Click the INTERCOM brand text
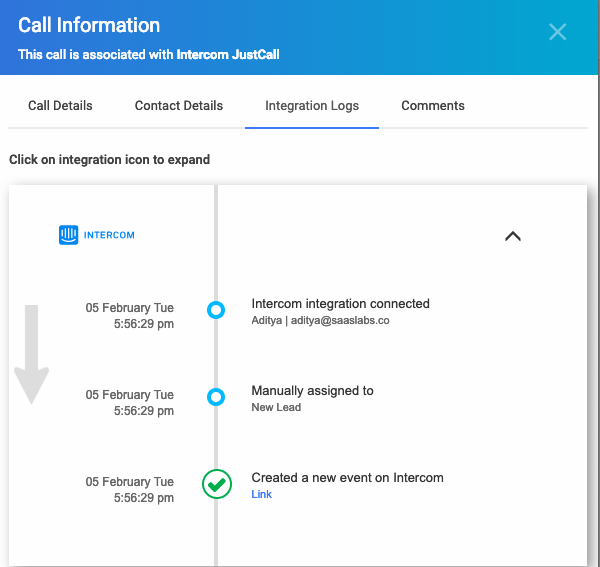Viewport: 600px width, 567px height. 109,235
